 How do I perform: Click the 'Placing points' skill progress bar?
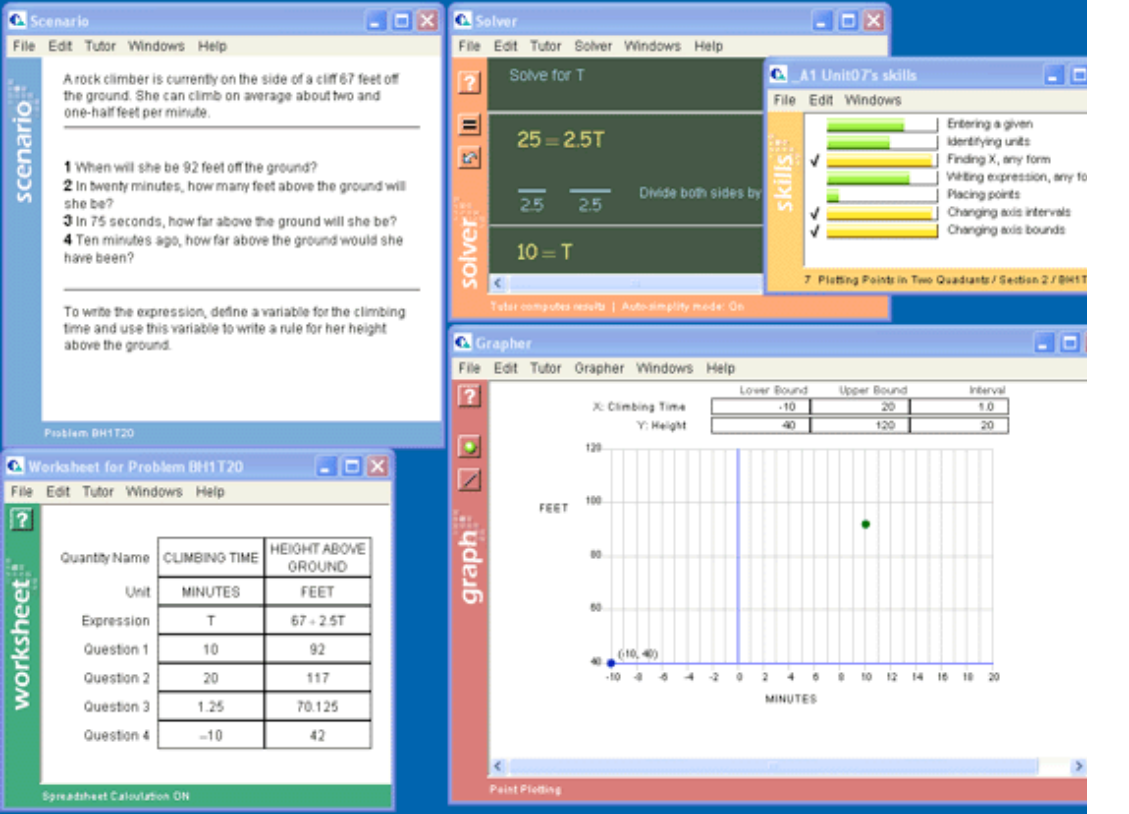tap(882, 195)
